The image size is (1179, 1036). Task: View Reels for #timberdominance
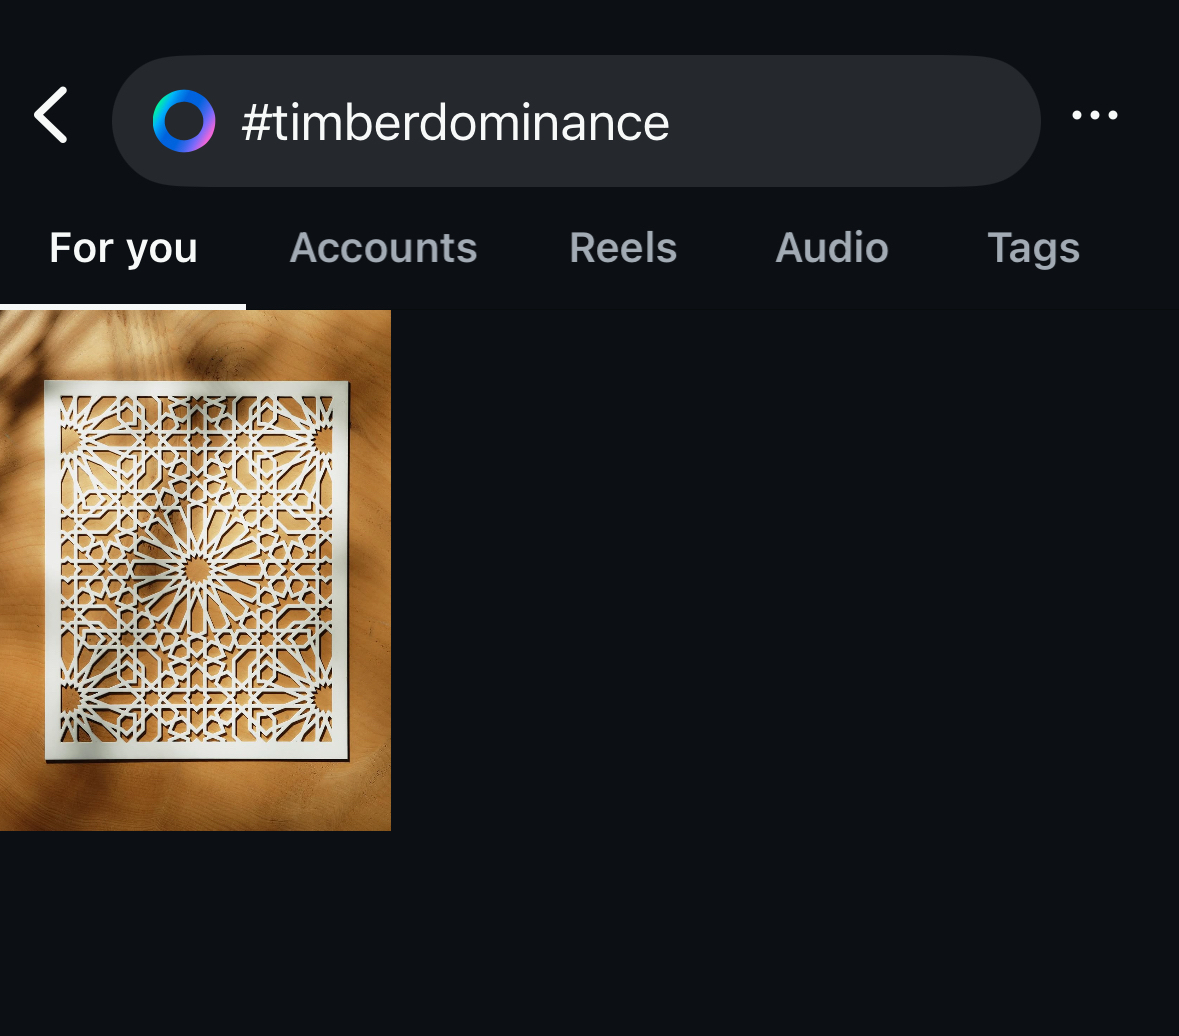click(623, 248)
